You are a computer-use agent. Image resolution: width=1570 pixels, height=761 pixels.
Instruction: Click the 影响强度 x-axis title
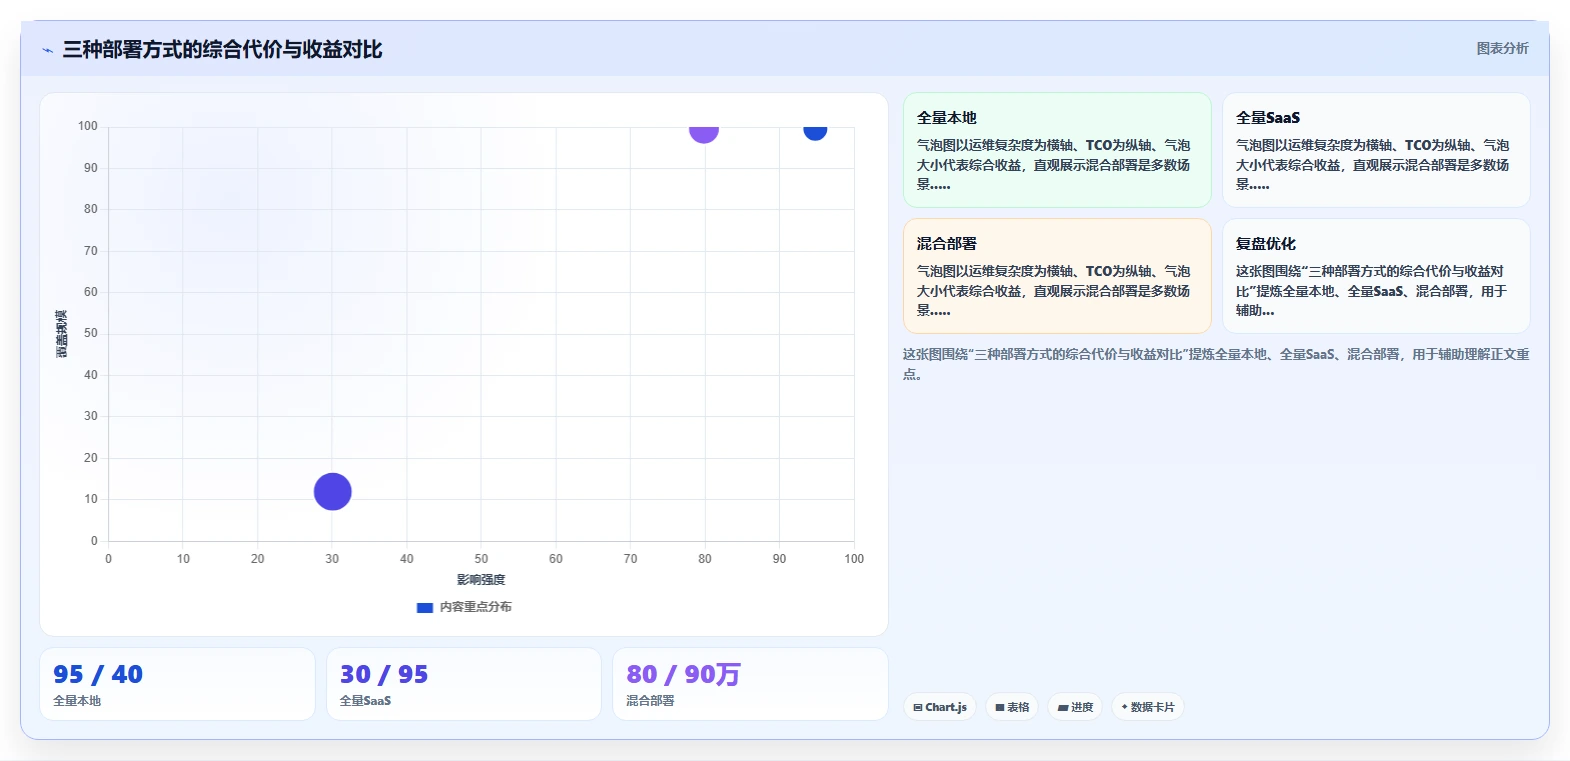pyautogui.click(x=481, y=580)
